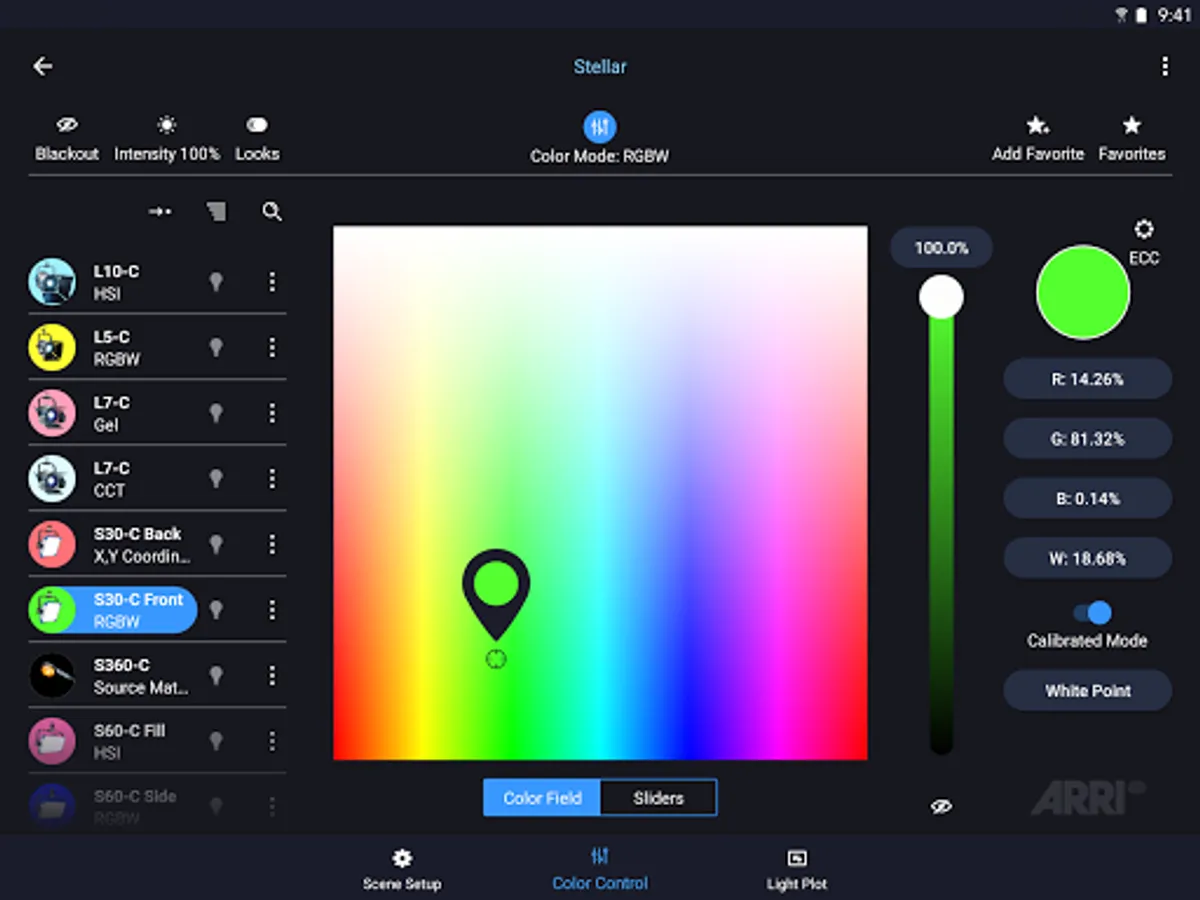1200x900 pixels.
Task: Click the white intensity slider handle
Action: point(941,297)
